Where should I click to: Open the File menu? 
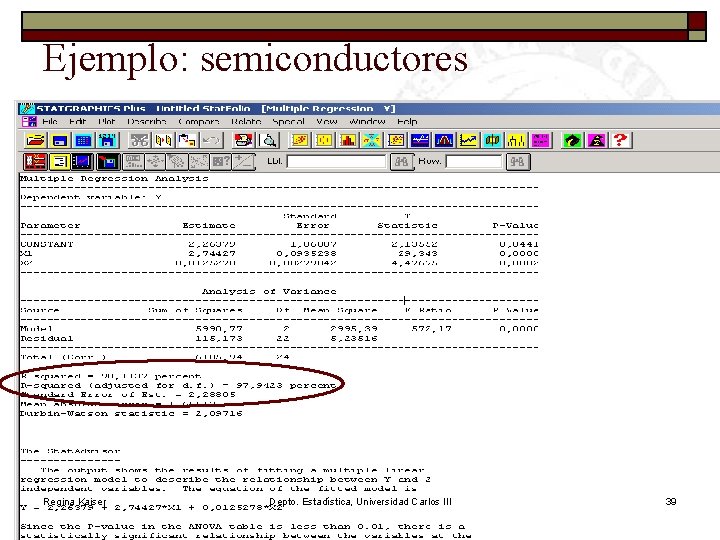point(50,122)
